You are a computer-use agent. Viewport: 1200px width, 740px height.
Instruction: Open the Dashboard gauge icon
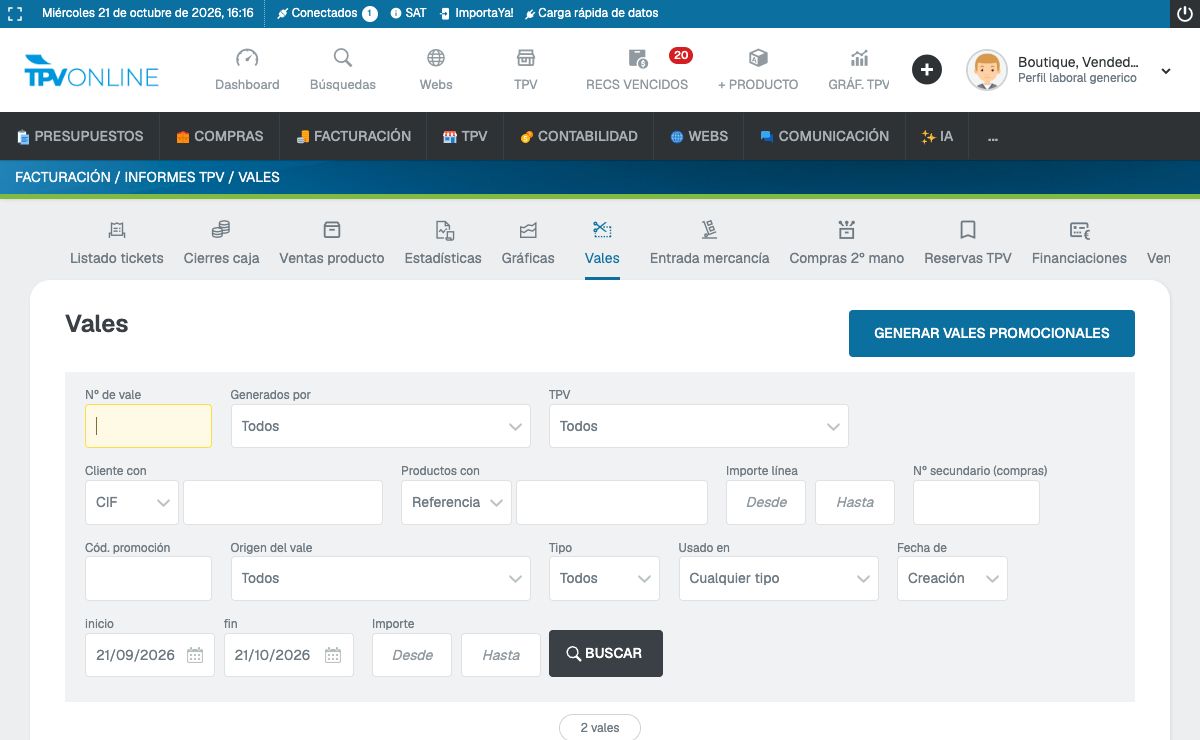[247, 58]
